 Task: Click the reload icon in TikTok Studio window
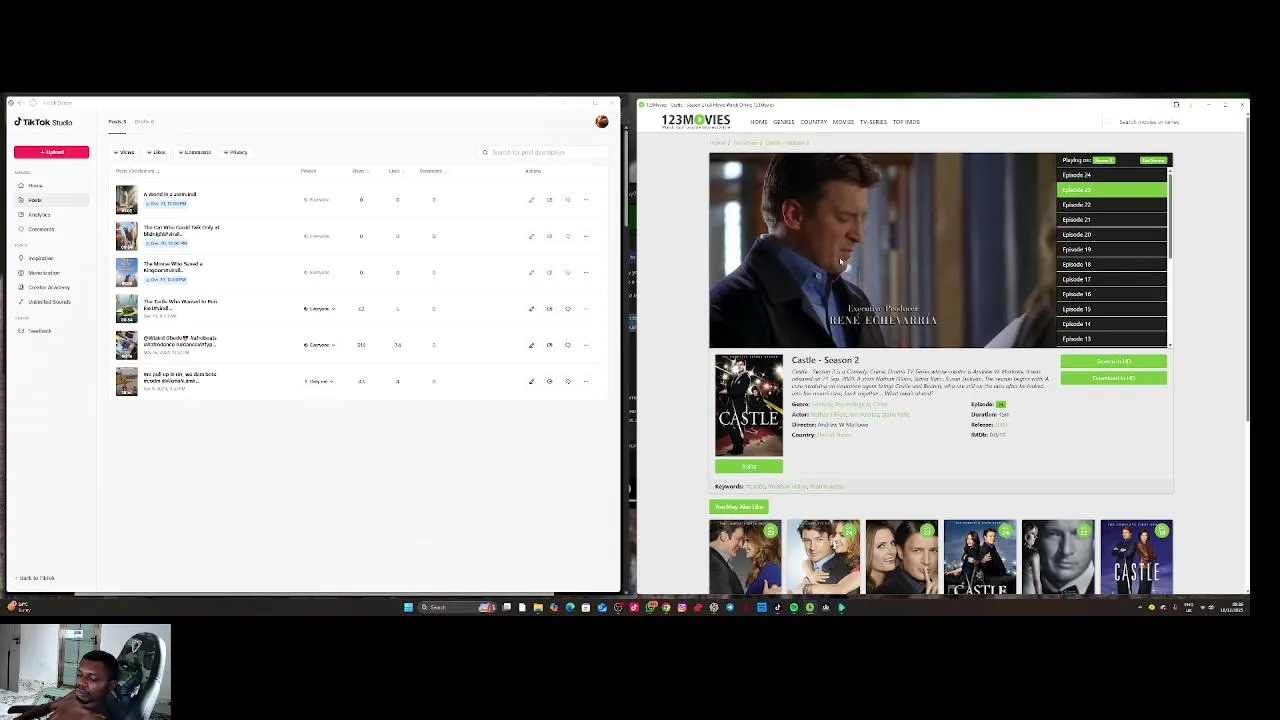pyautogui.click(x=33, y=103)
